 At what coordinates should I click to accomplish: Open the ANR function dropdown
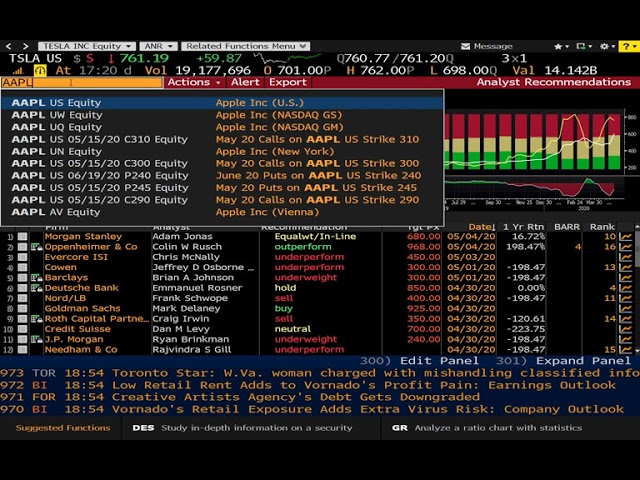pyautogui.click(x=159, y=47)
